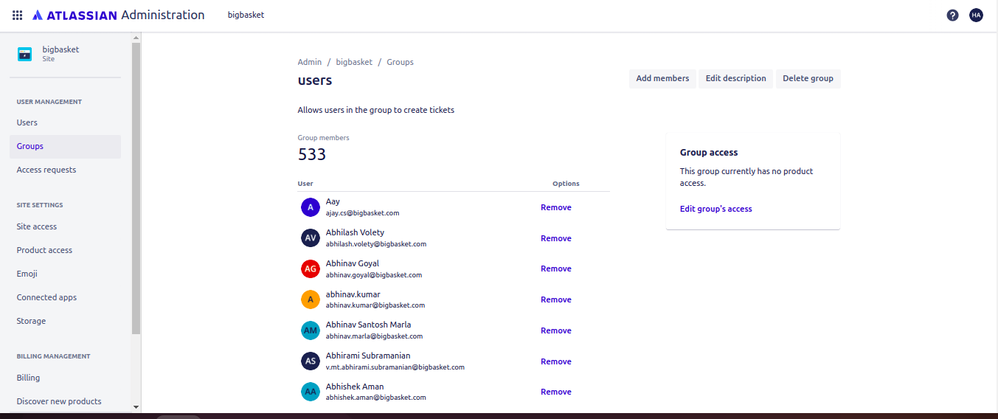The height and width of the screenshot is (419, 998).
Task: Click the Delete group button
Action: (x=808, y=78)
